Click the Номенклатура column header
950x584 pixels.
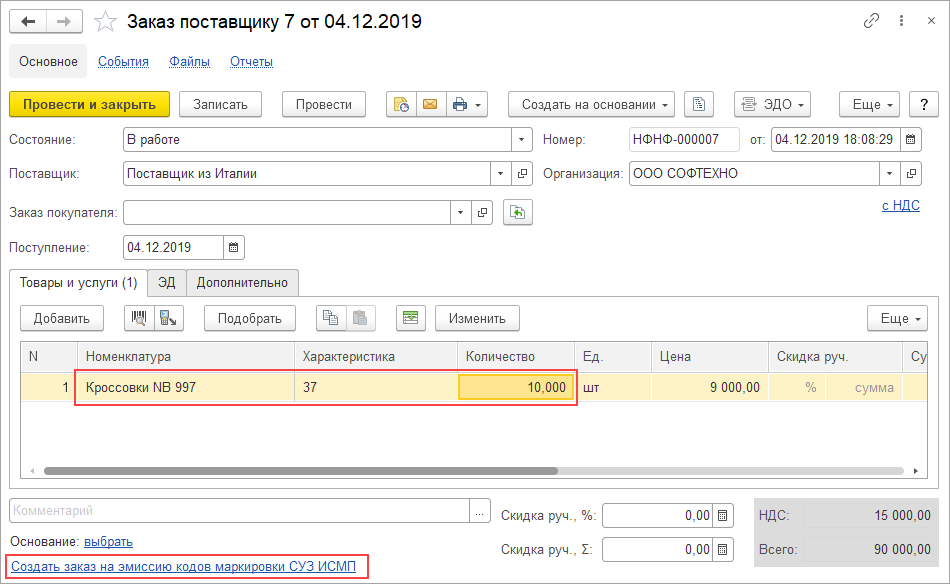185,356
